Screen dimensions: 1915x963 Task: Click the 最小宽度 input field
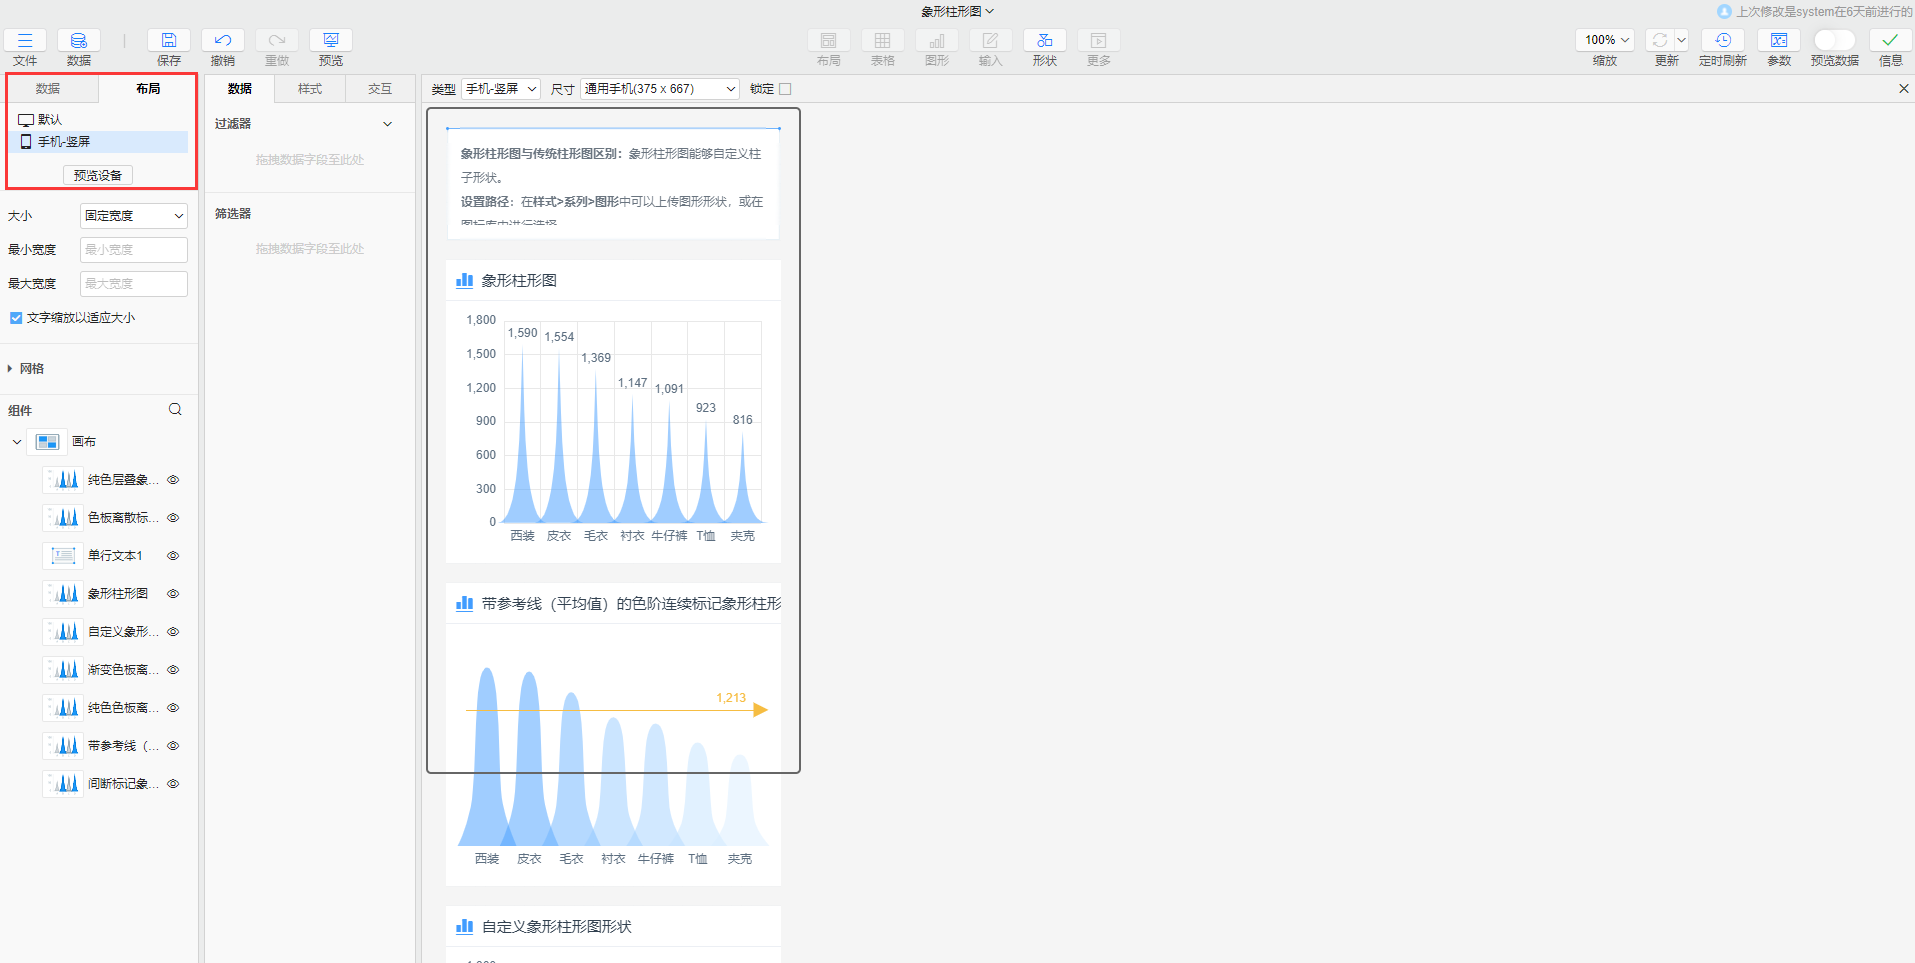(133, 250)
